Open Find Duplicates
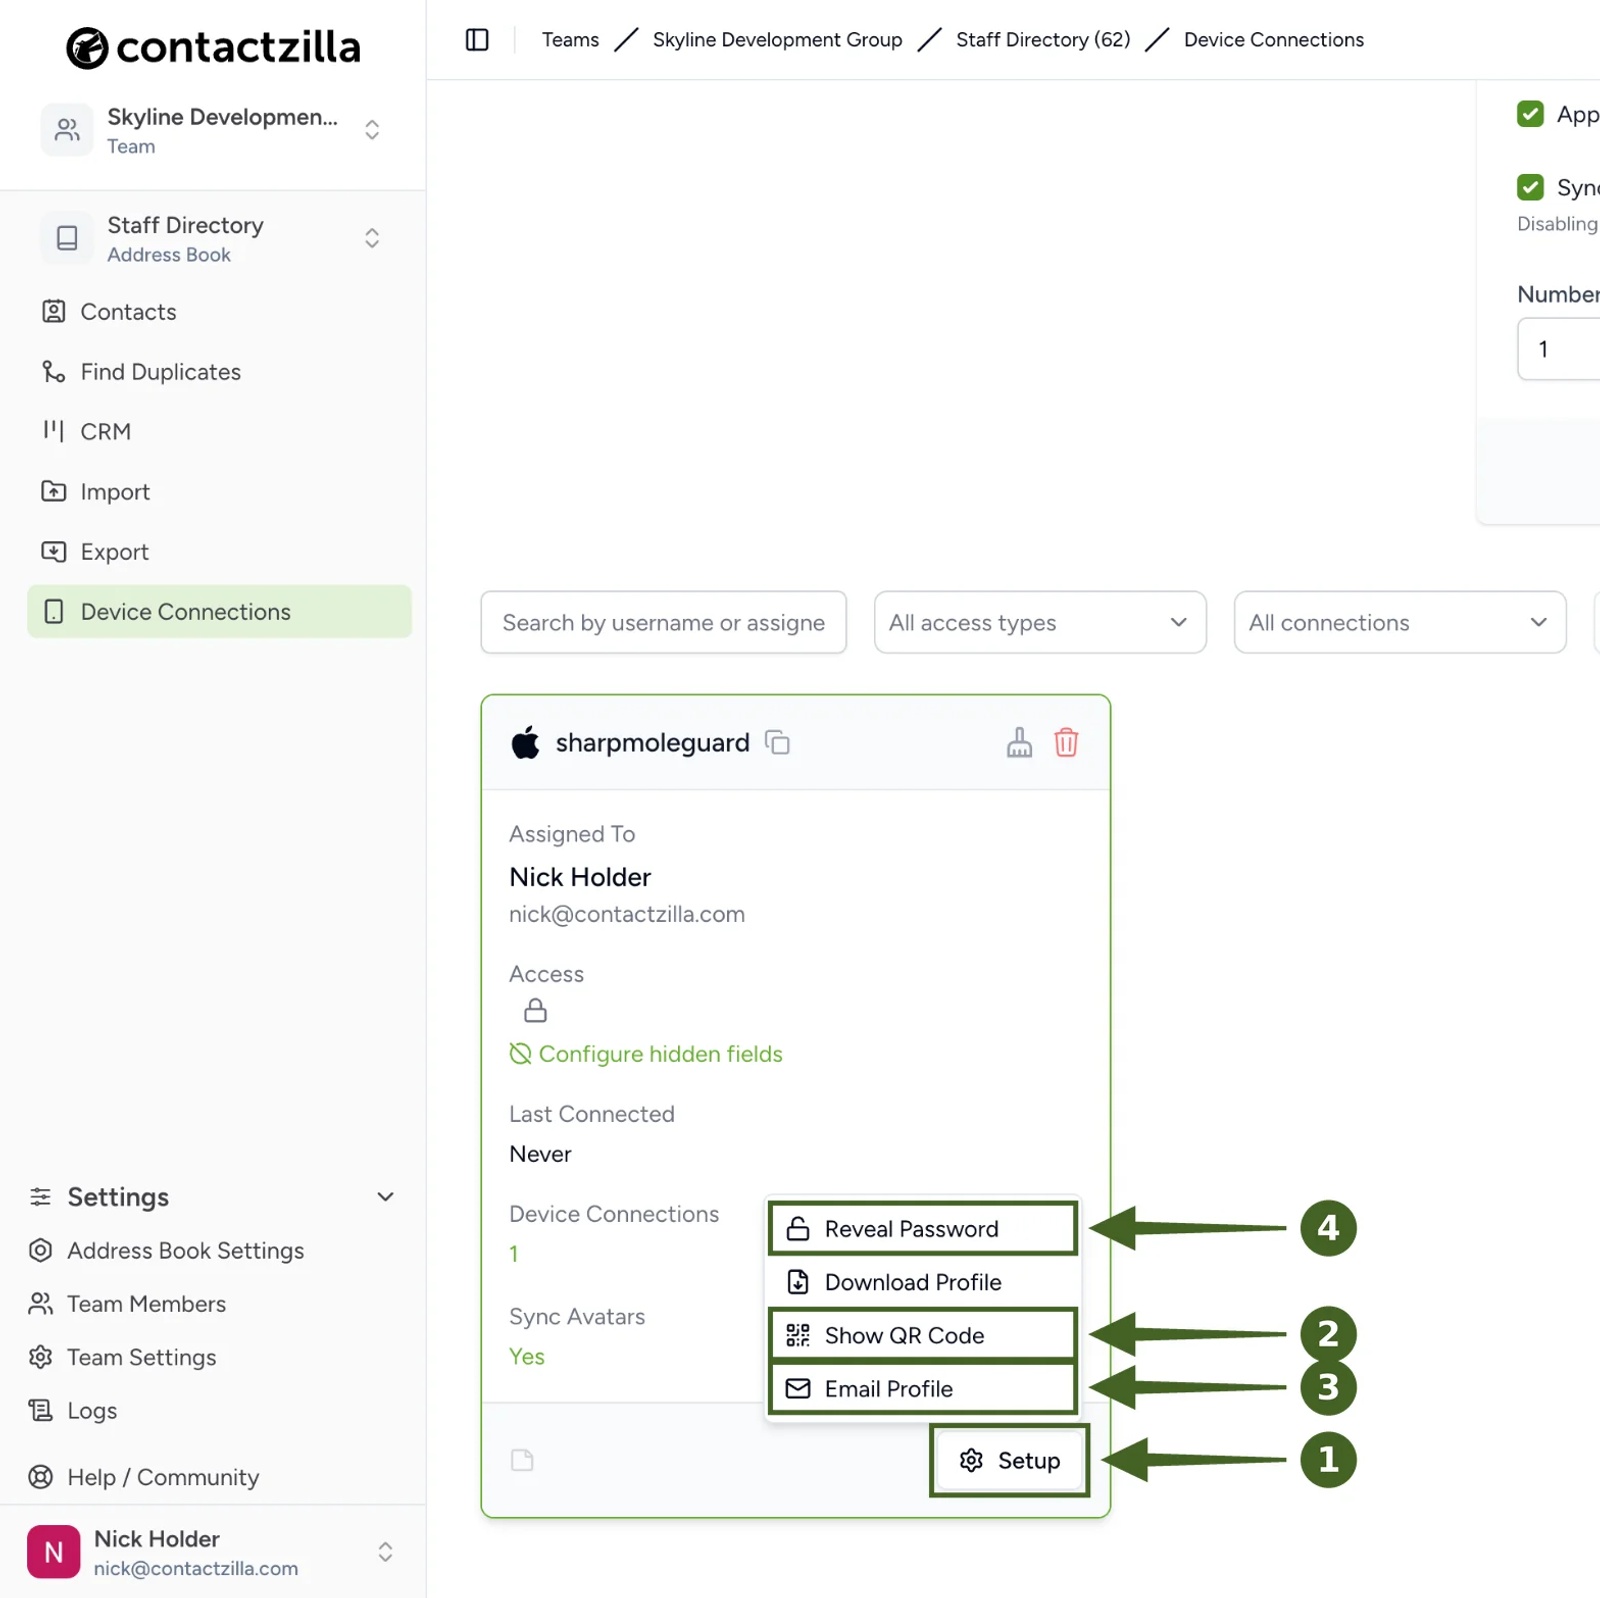The width and height of the screenshot is (1600, 1598). click(x=219, y=372)
